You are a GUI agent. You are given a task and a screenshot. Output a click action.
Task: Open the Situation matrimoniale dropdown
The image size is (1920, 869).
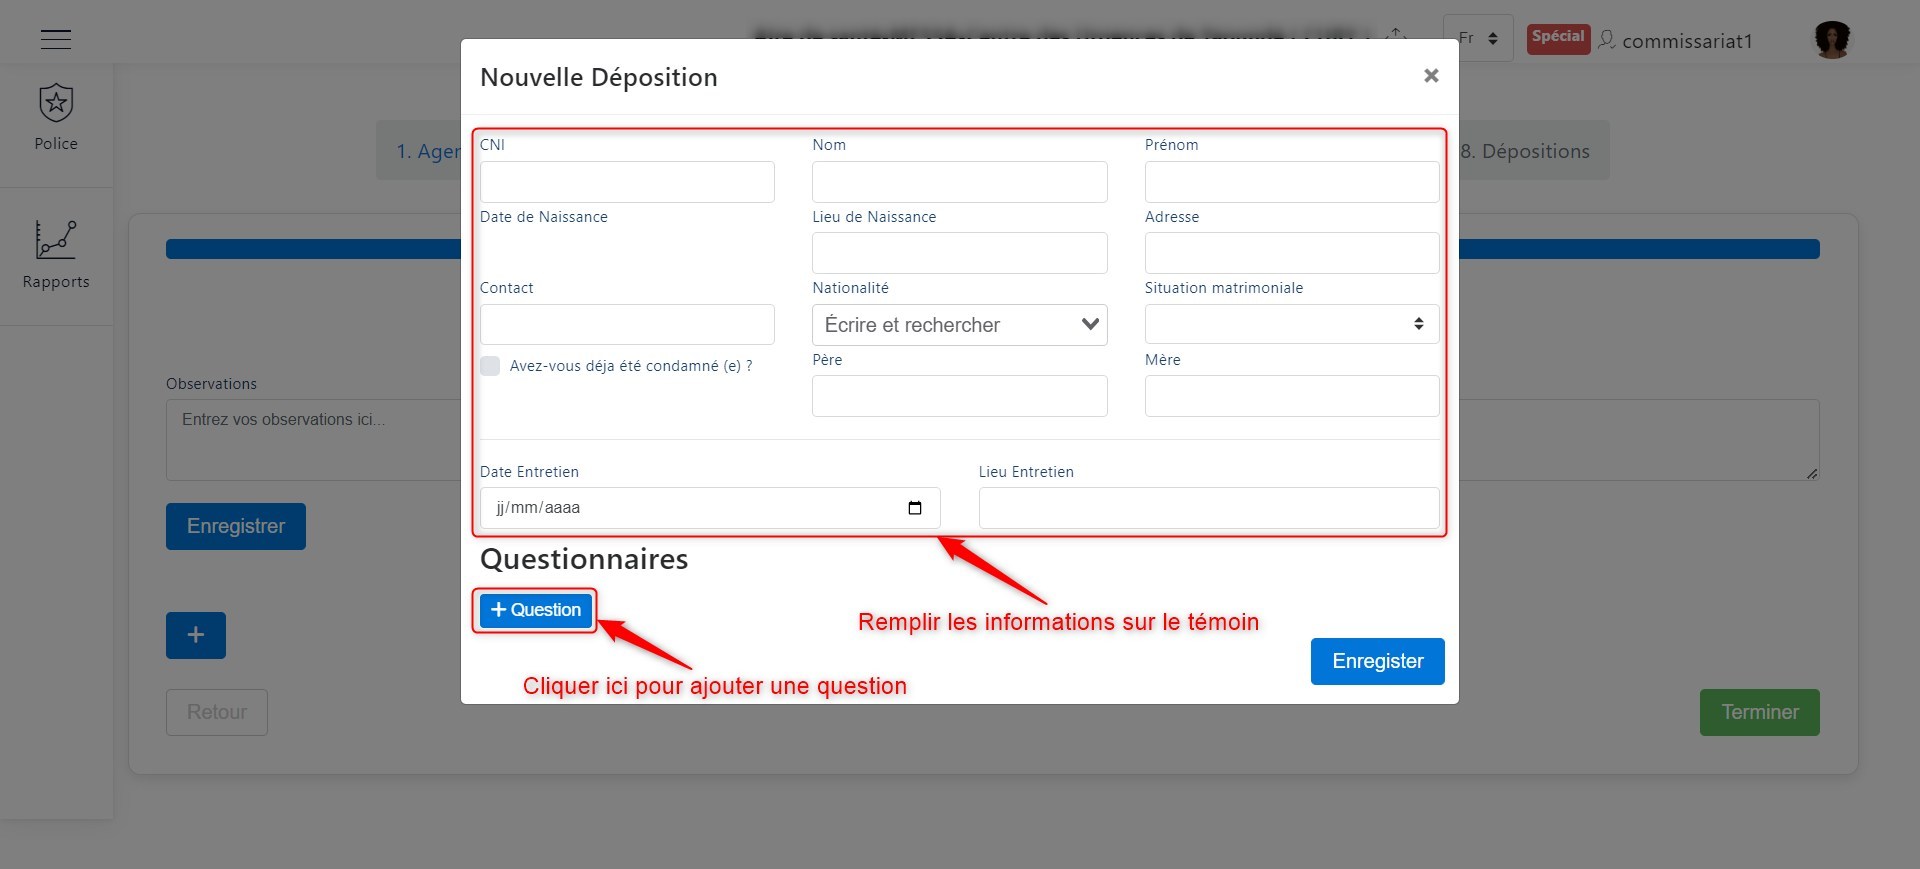(1292, 324)
